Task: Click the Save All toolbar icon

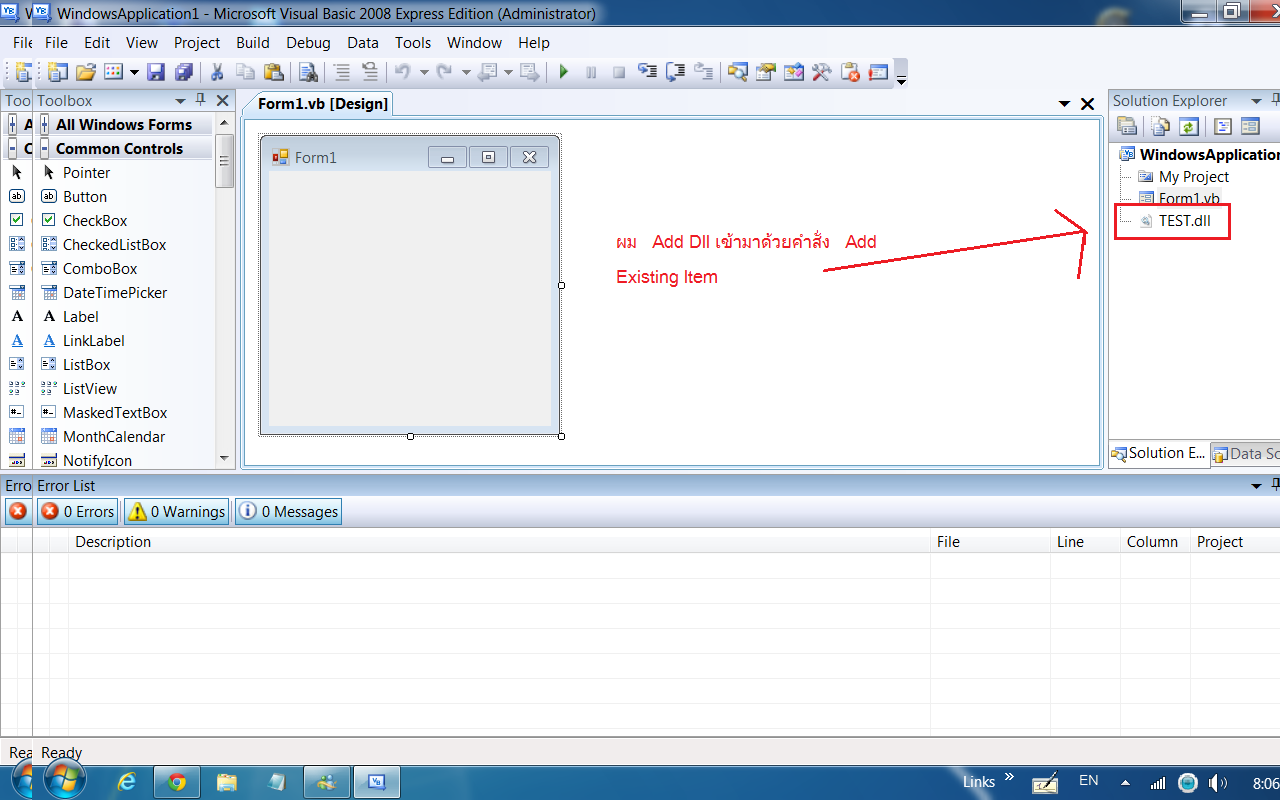Action: pyautogui.click(x=183, y=72)
